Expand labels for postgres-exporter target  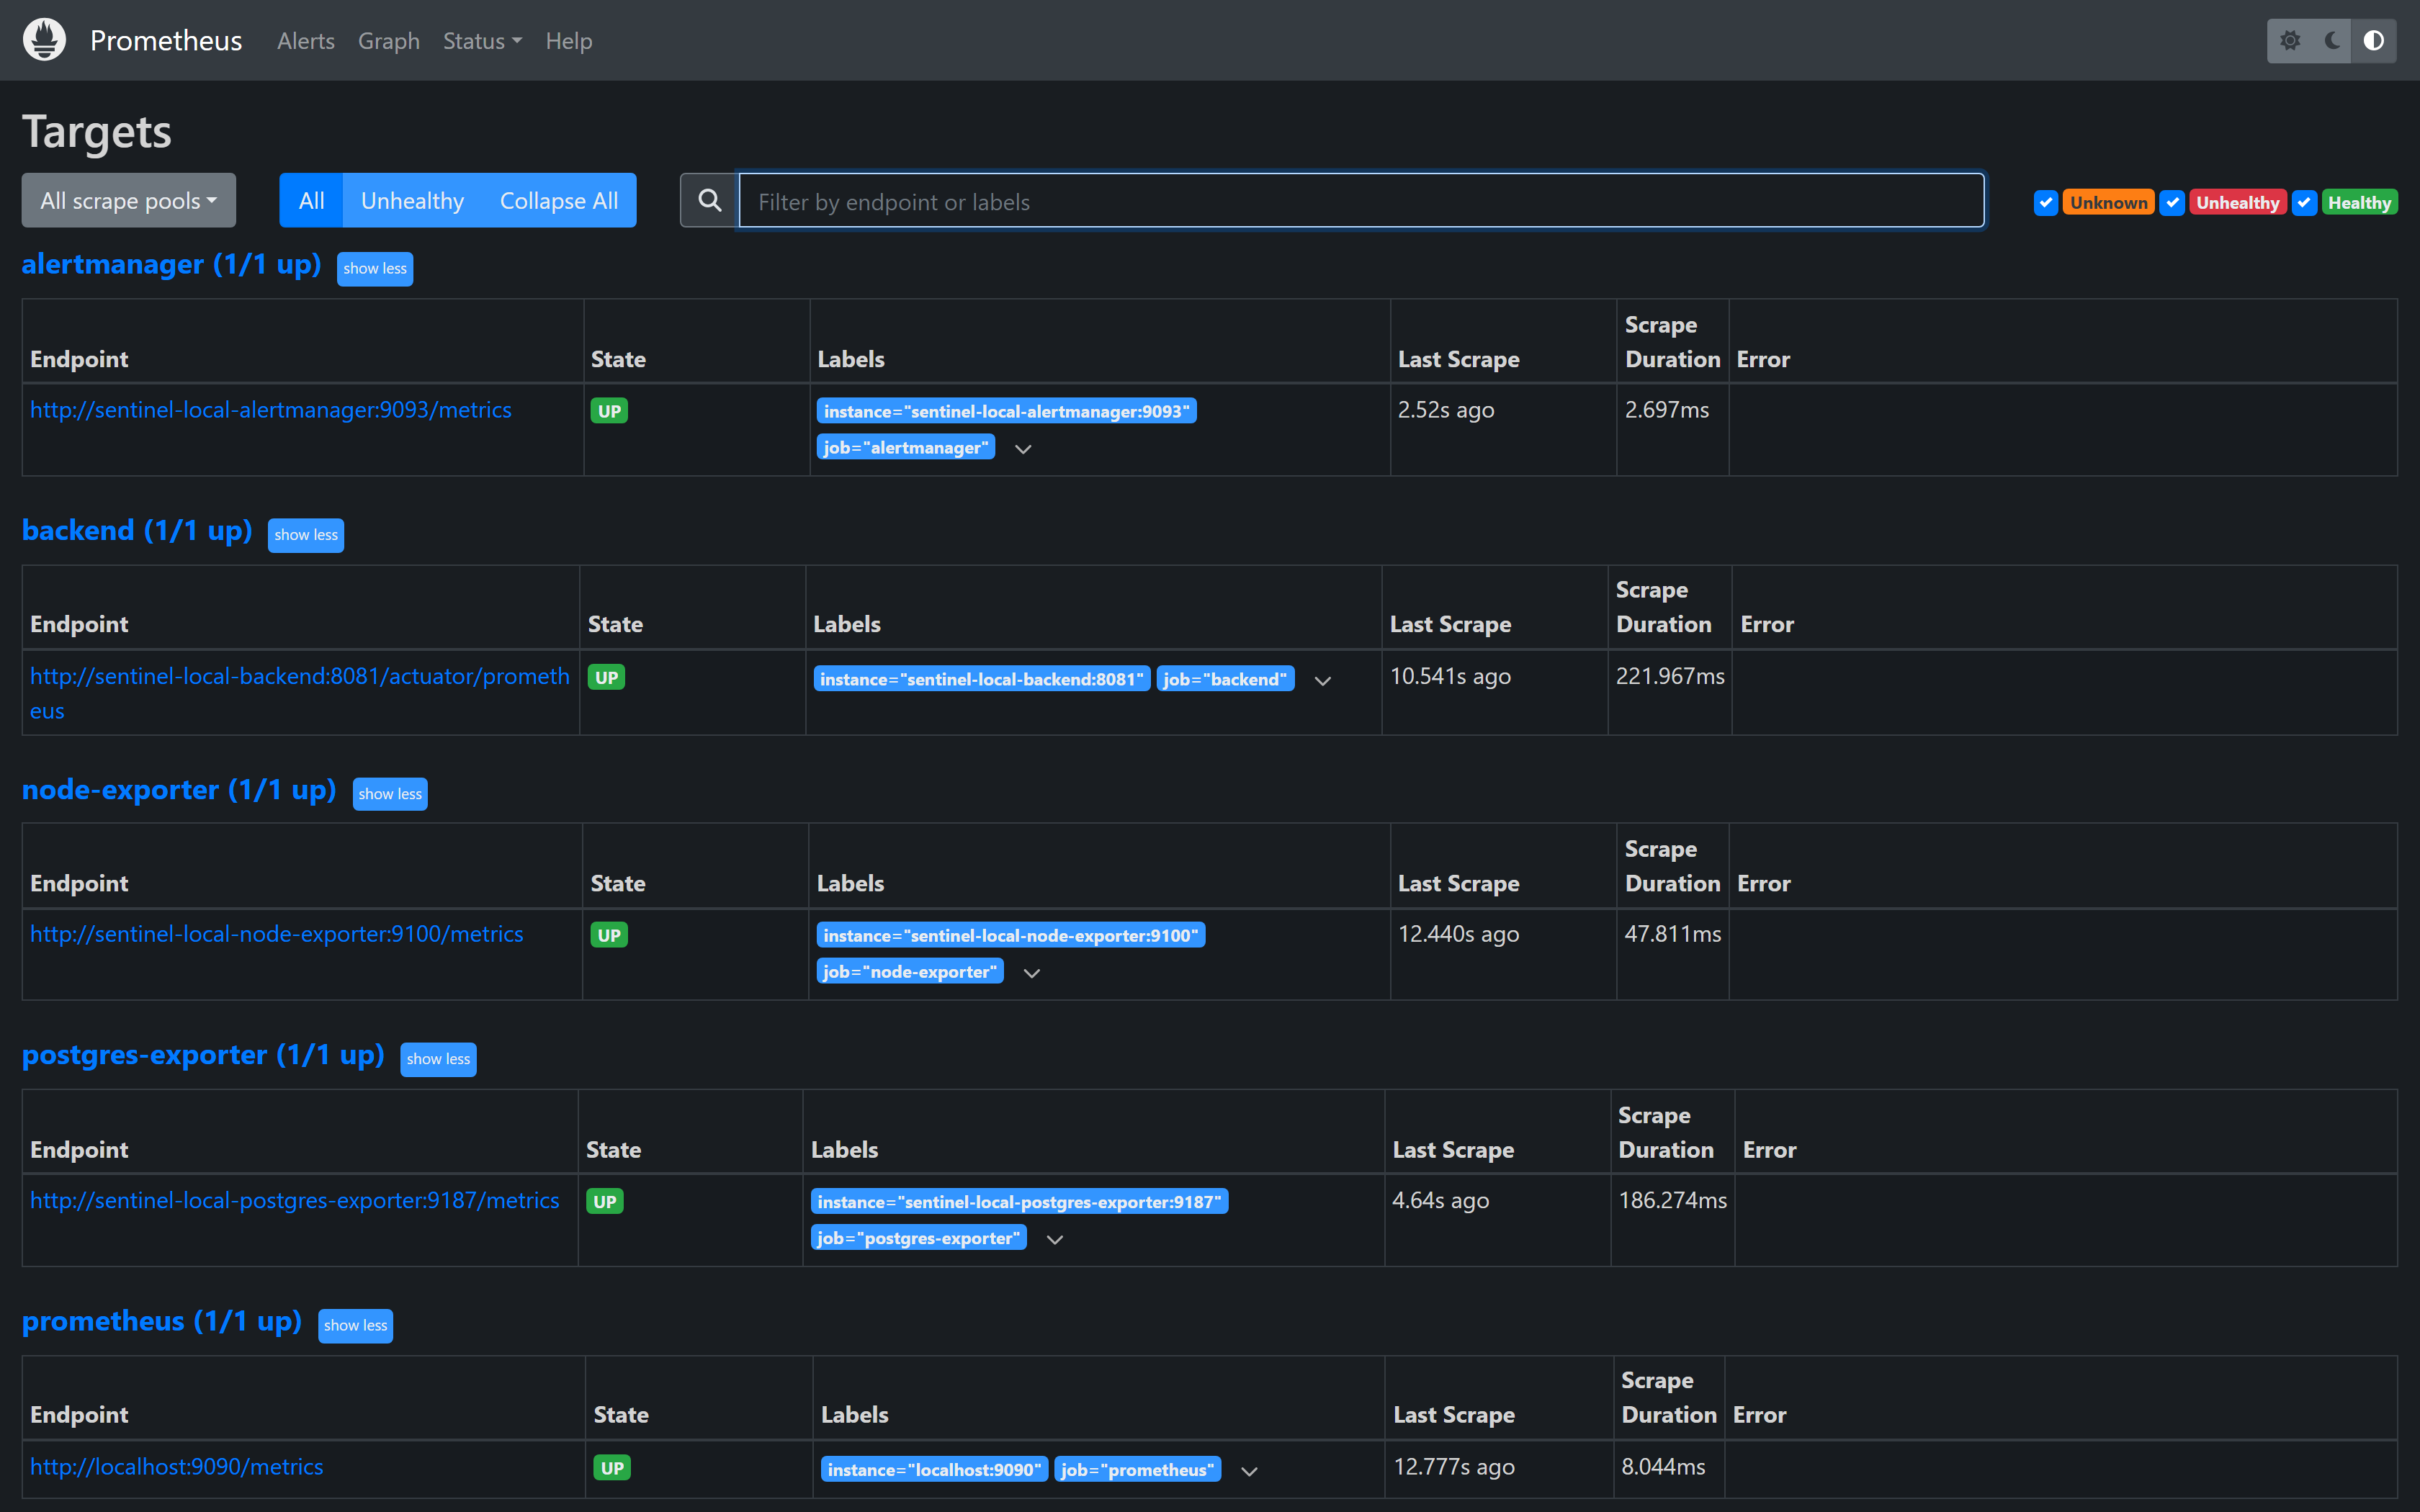click(x=1055, y=1240)
